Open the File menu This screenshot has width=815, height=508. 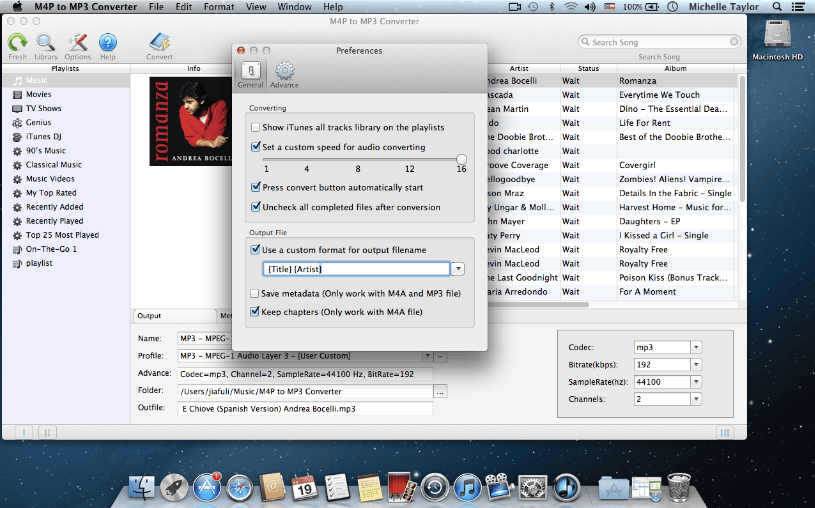[156, 7]
